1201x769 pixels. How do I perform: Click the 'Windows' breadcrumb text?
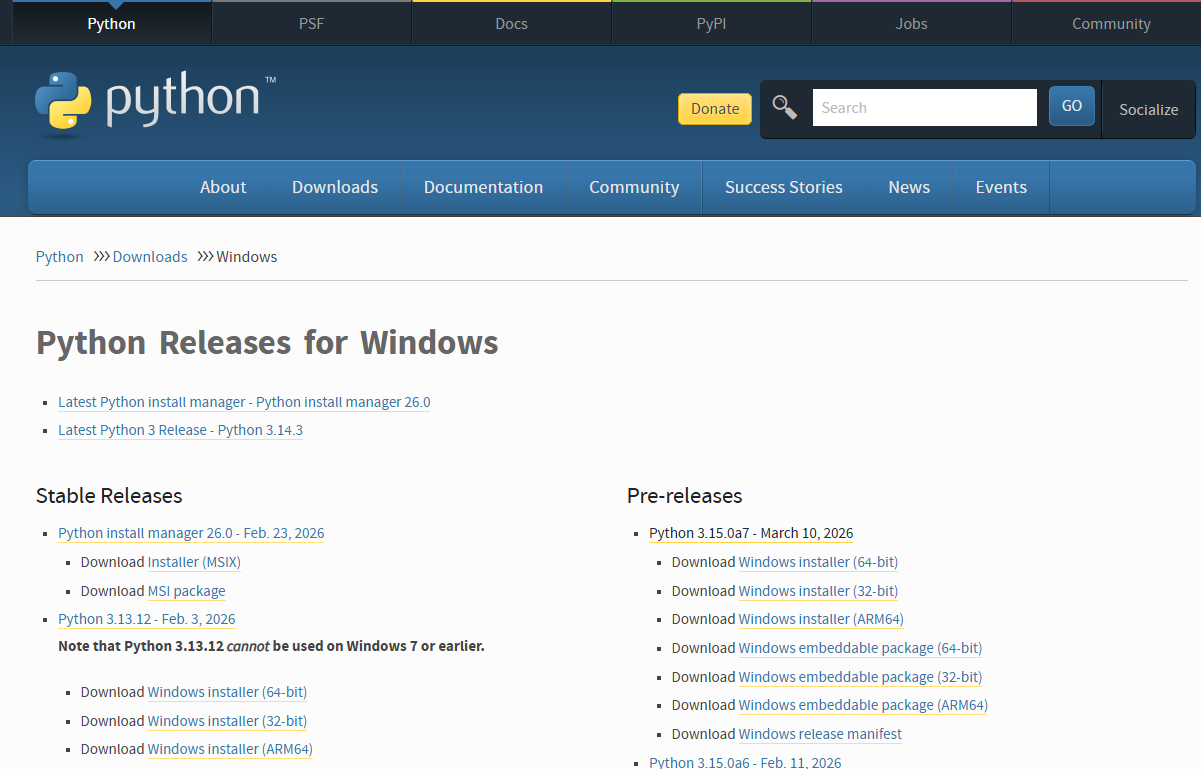tap(247, 257)
